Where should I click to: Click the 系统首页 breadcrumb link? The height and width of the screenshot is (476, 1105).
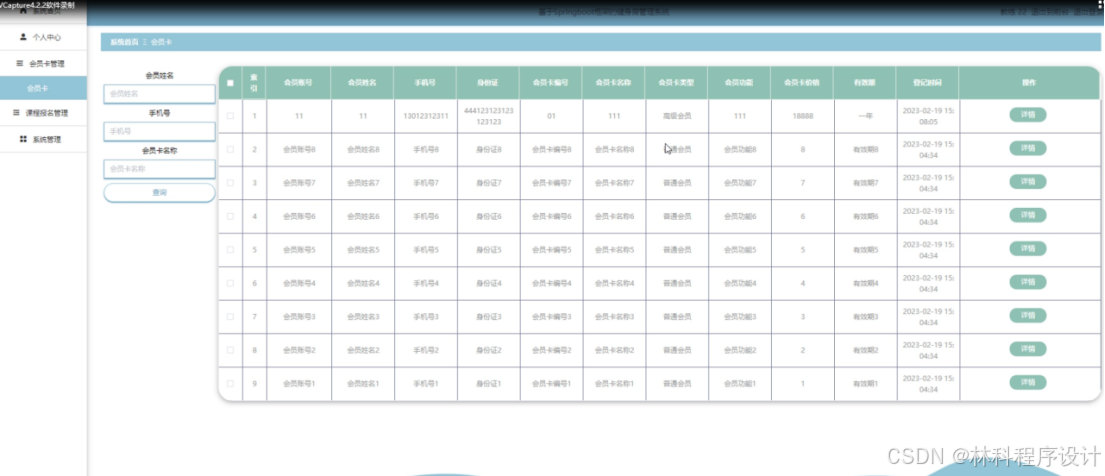click(124, 42)
